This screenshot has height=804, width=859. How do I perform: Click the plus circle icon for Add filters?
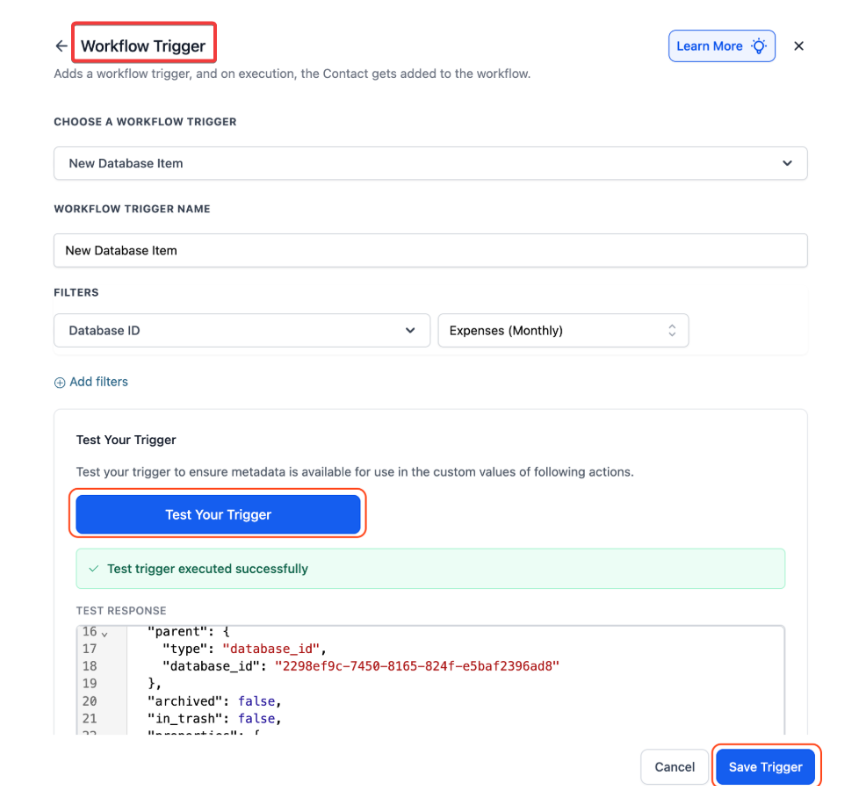tap(60, 382)
